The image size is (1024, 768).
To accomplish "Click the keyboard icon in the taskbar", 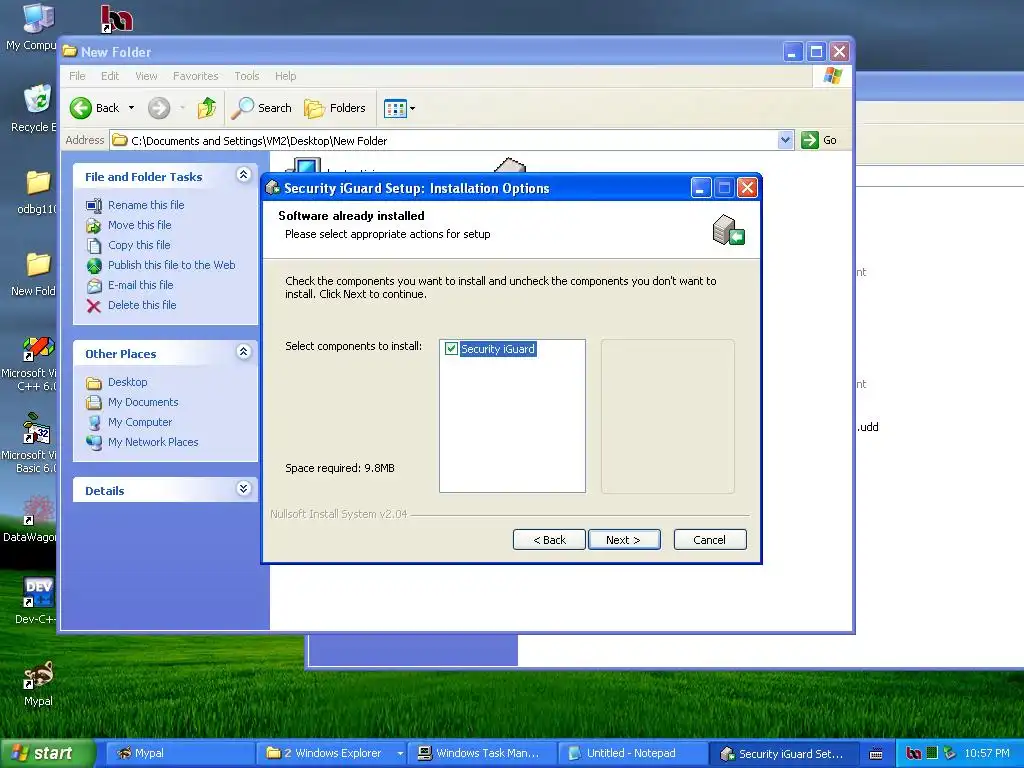I will point(876,754).
